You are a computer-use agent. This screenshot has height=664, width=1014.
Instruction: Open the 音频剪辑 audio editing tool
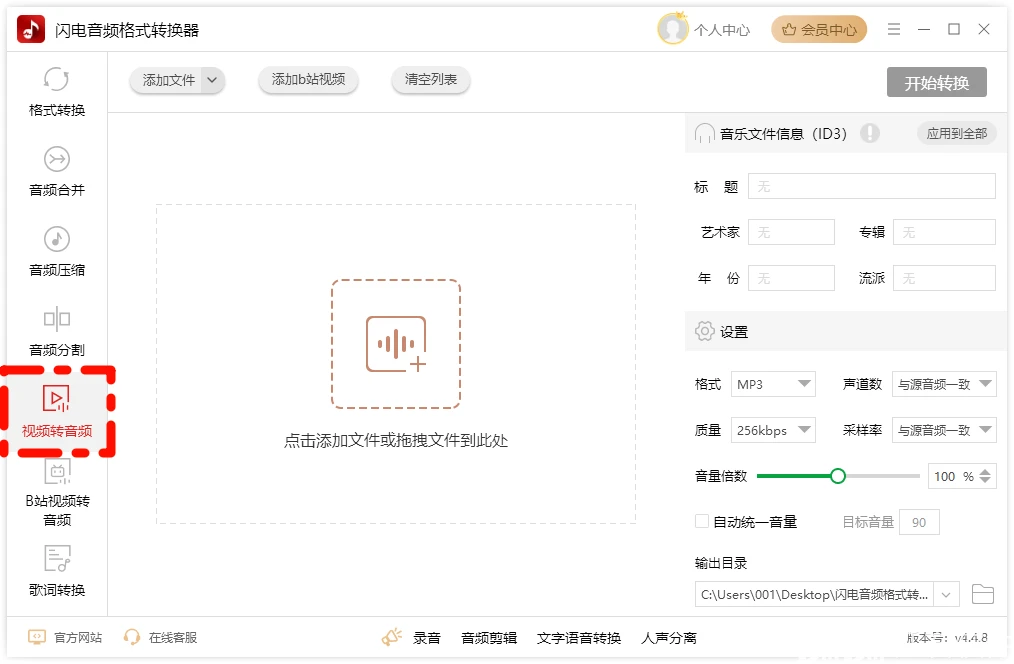[x=489, y=638]
